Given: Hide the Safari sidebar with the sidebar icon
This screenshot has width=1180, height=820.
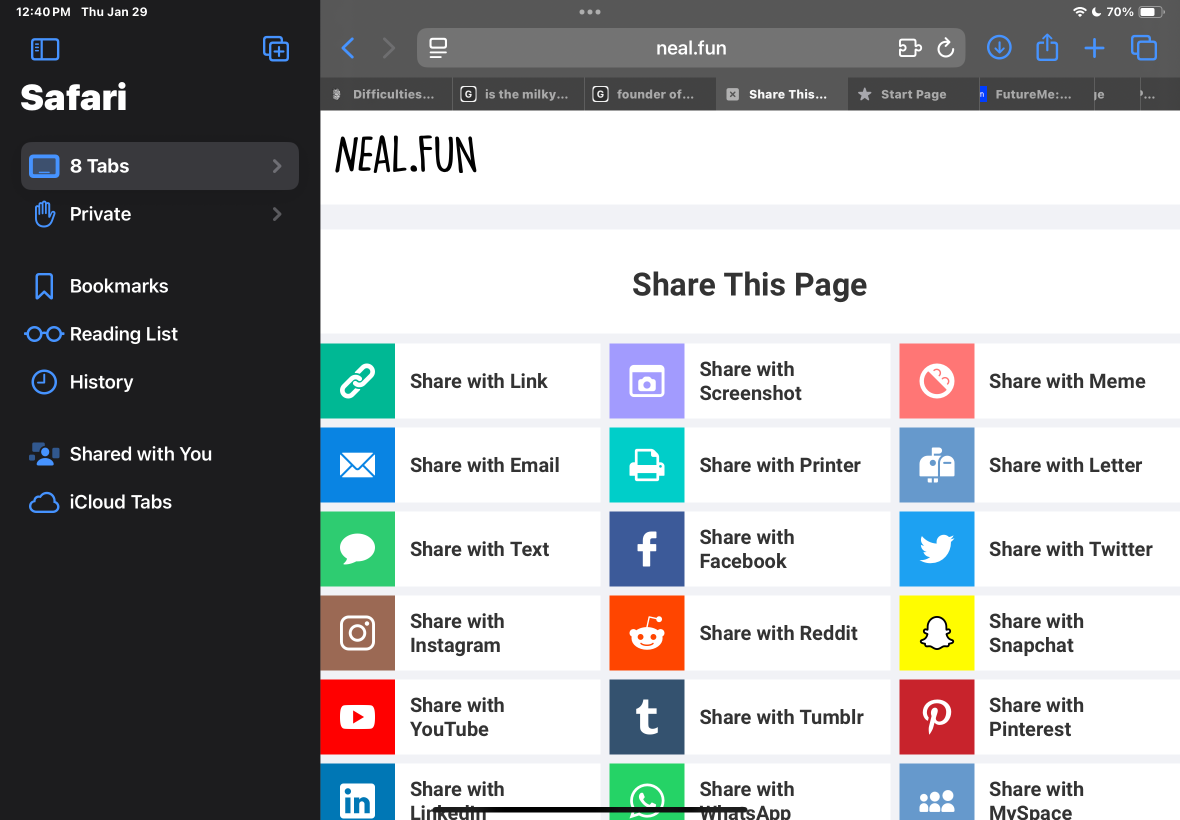Looking at the screenshot, I should pyautogui.click(x=45, y=50).
